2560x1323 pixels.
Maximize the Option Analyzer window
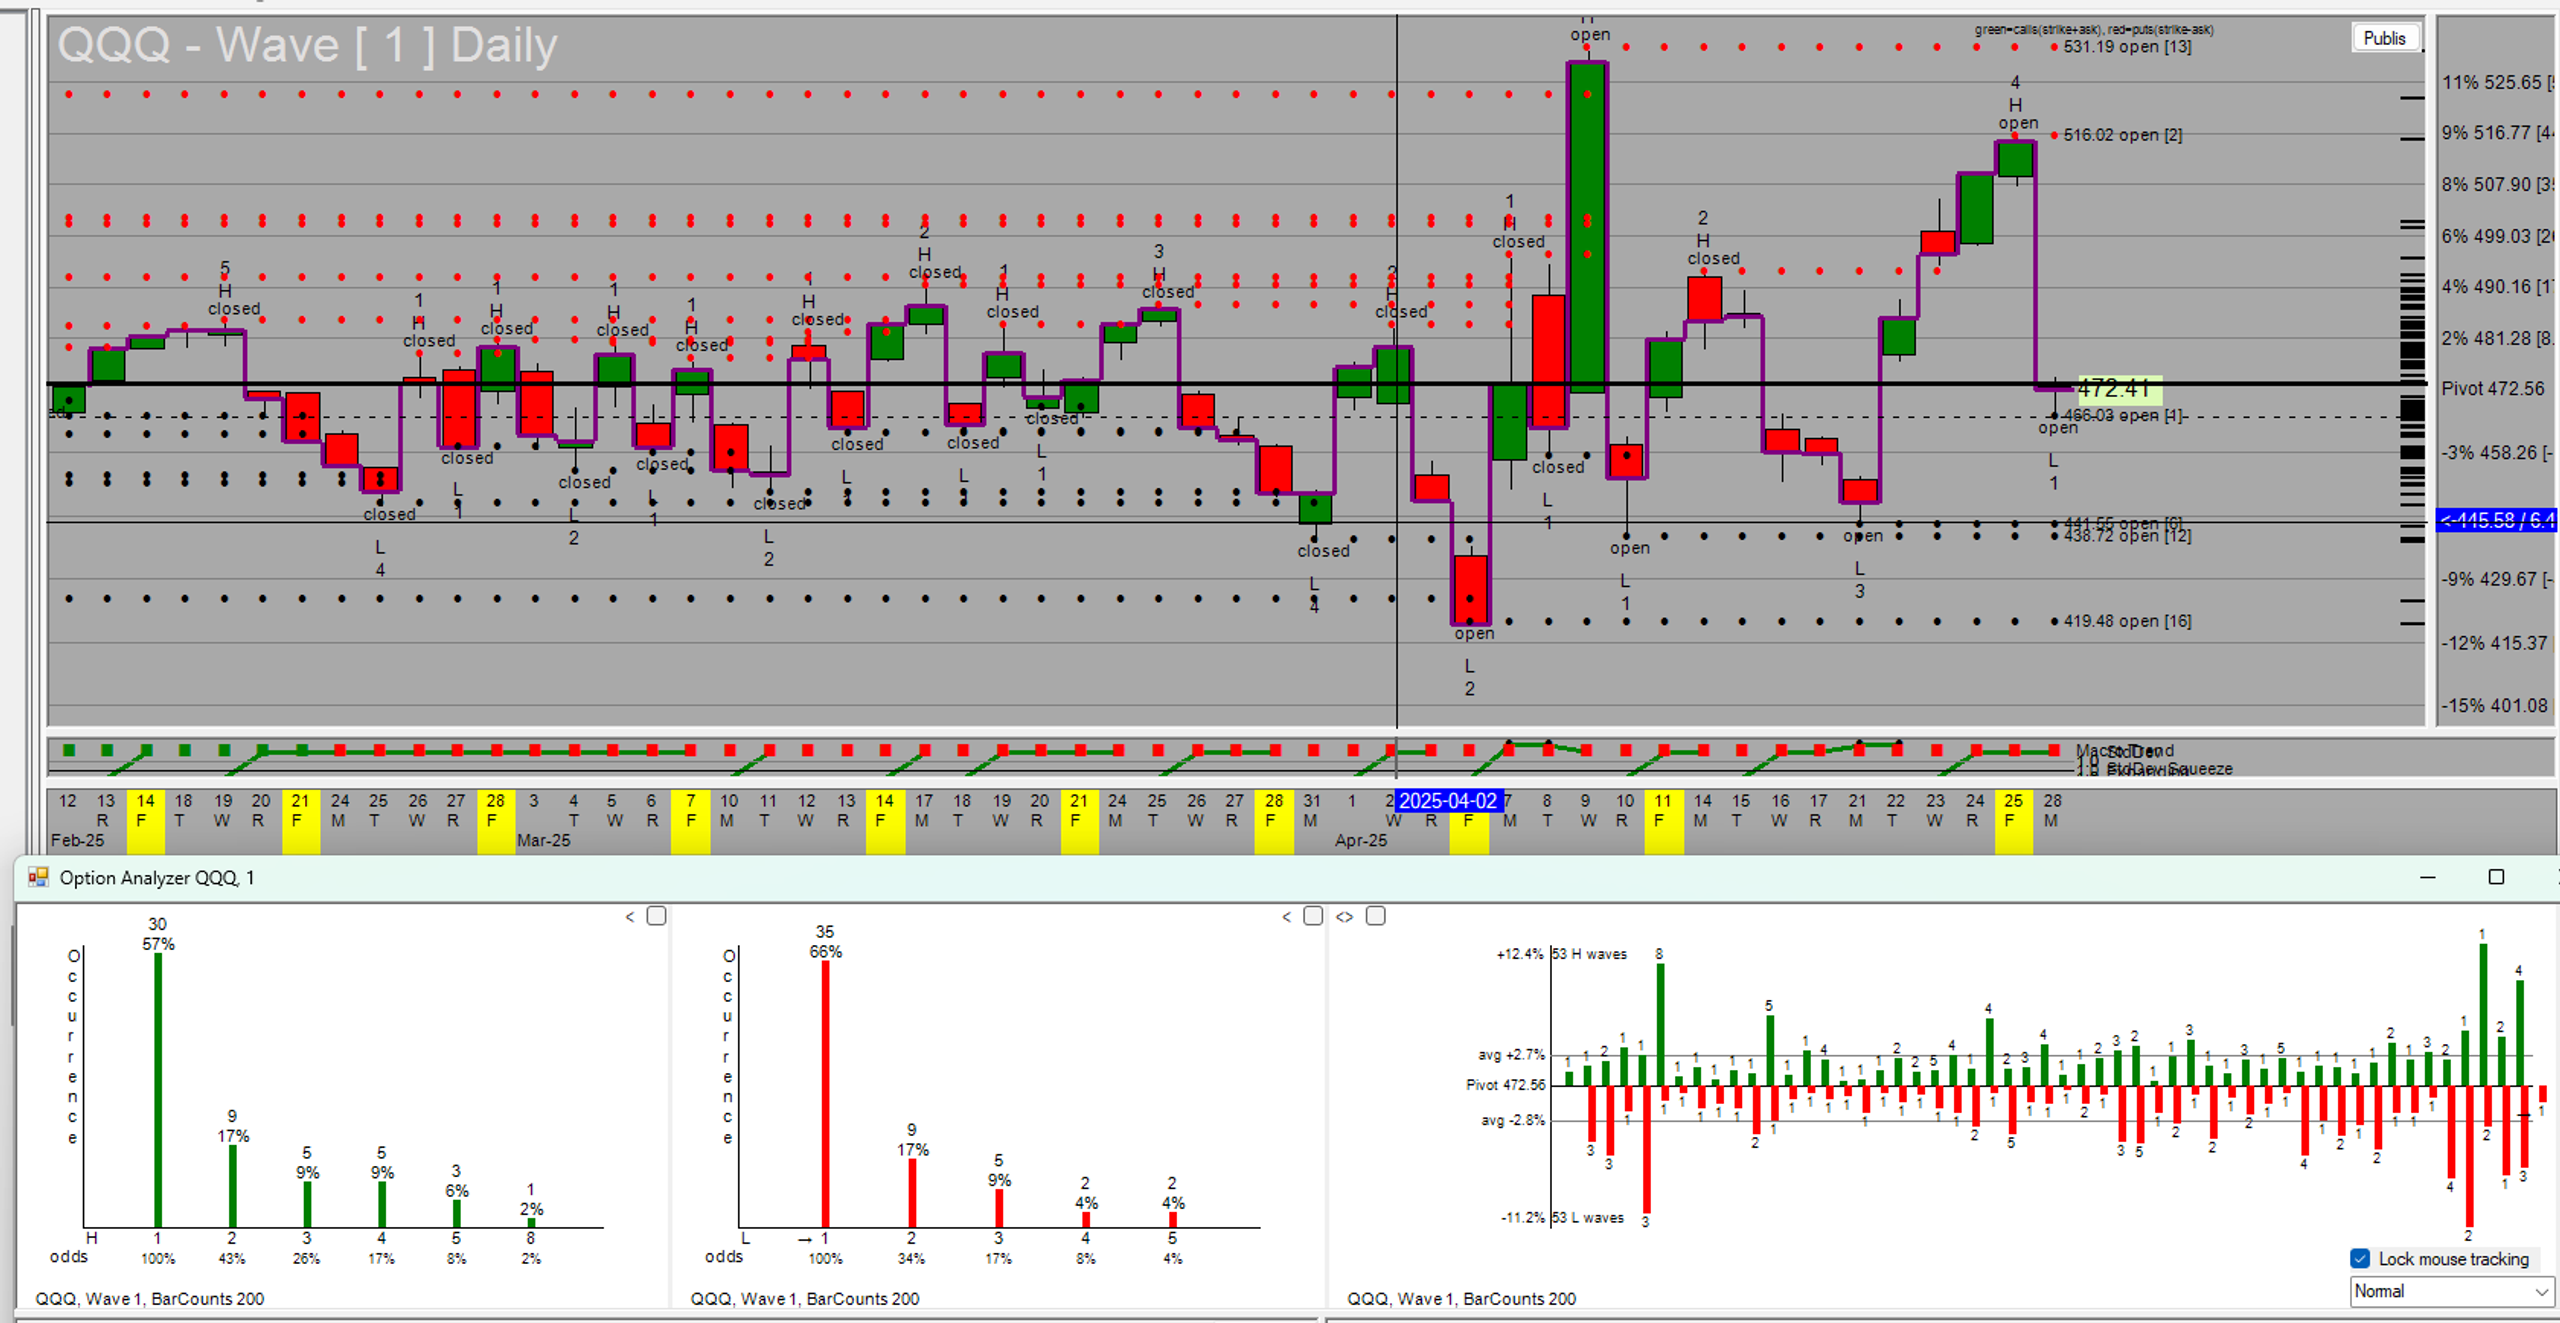pyautogui.click(x=2497, y=877)
